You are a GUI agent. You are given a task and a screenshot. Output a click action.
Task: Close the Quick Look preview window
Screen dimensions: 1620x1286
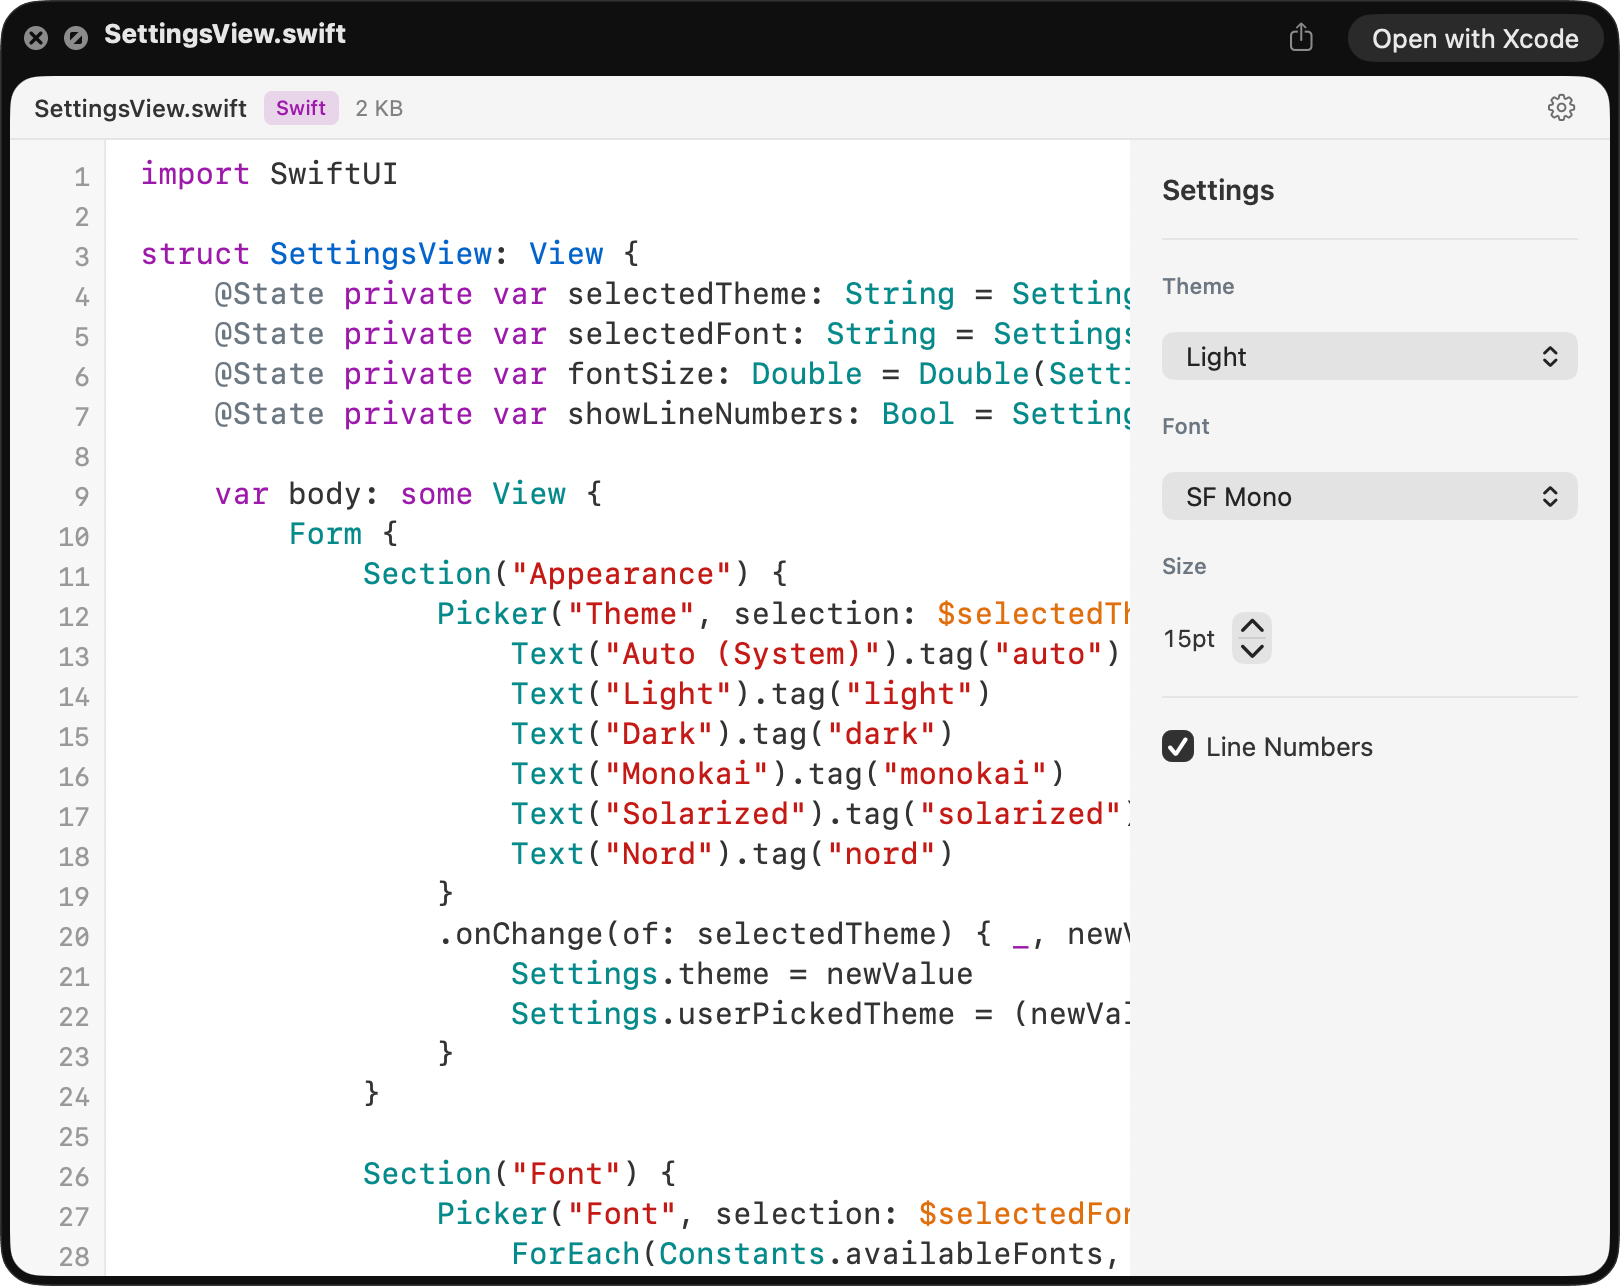pos(36,38)
